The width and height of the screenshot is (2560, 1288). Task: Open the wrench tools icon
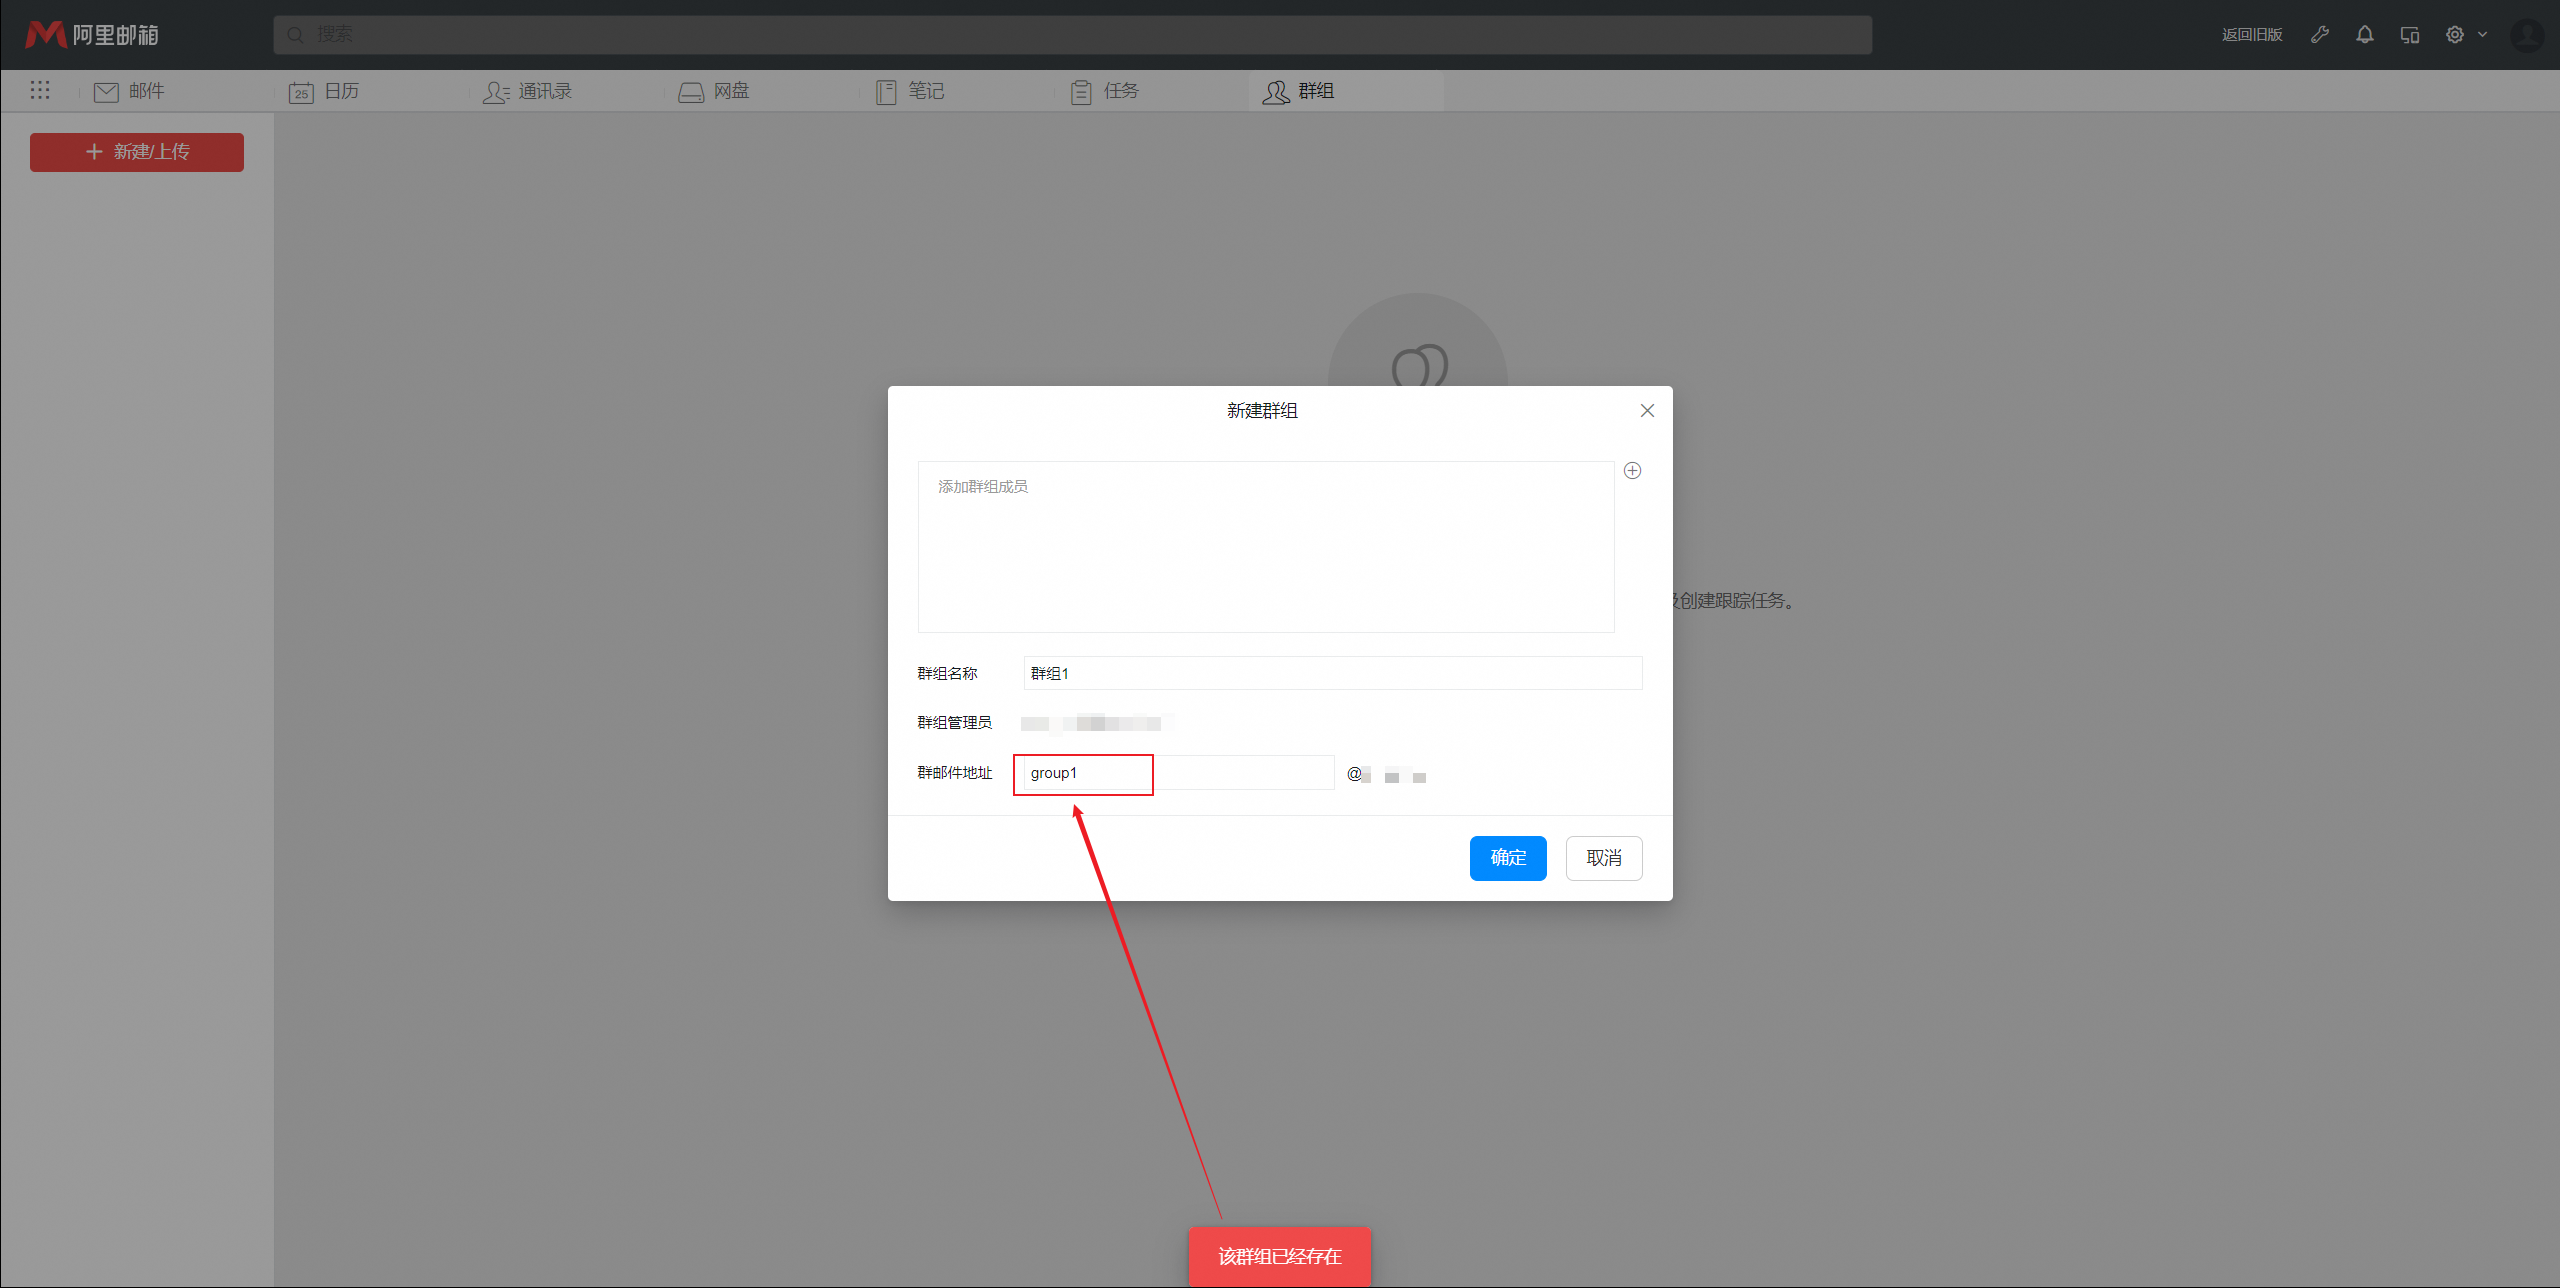2320,35
